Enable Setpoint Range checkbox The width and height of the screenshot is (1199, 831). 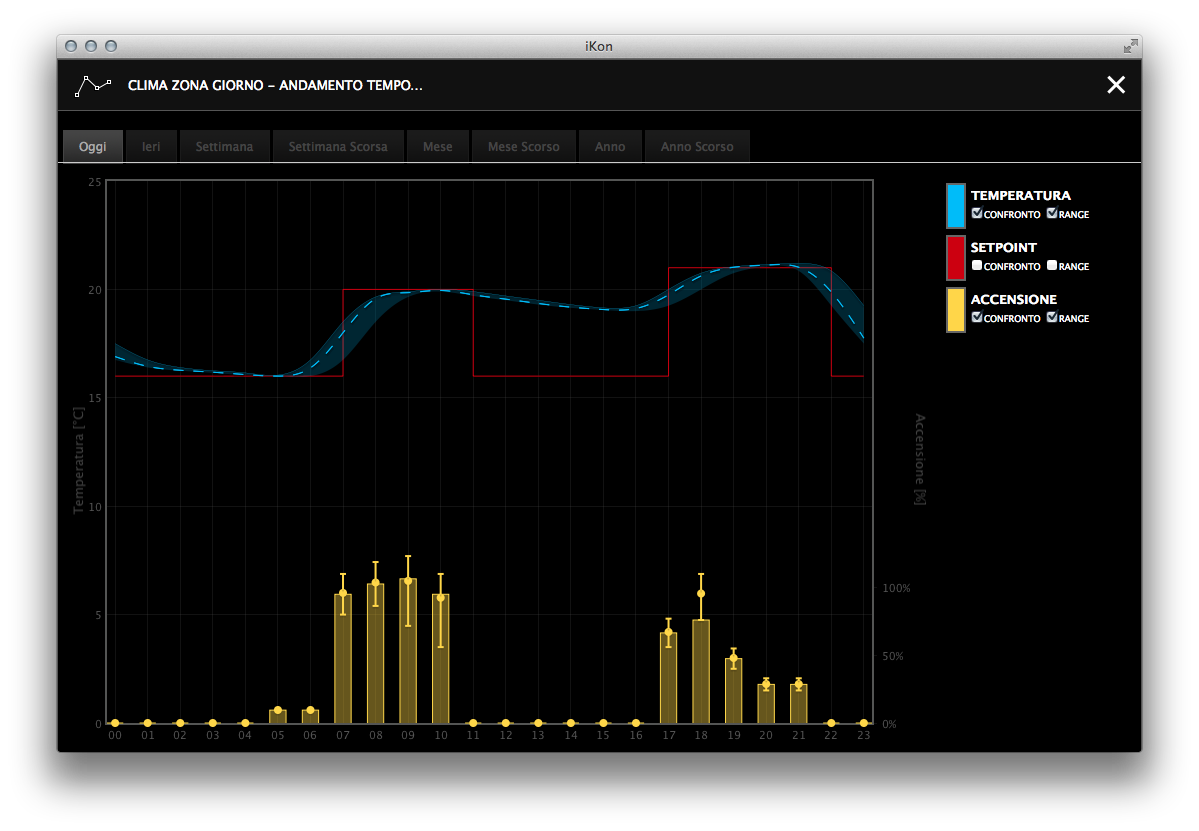[1052, 265]
